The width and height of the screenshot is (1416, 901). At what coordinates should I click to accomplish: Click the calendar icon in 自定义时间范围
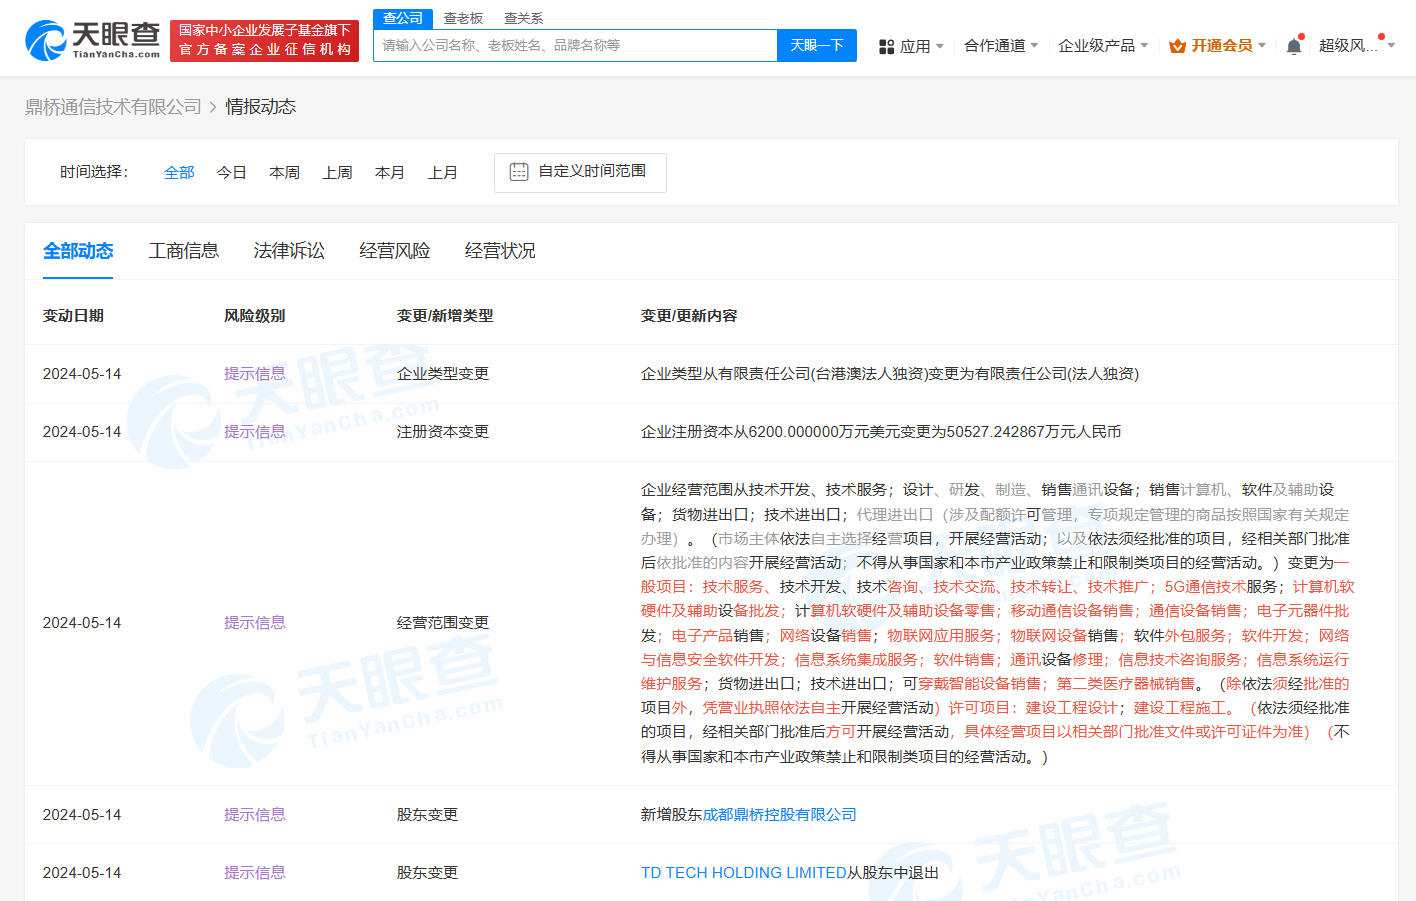click(518, 171)
